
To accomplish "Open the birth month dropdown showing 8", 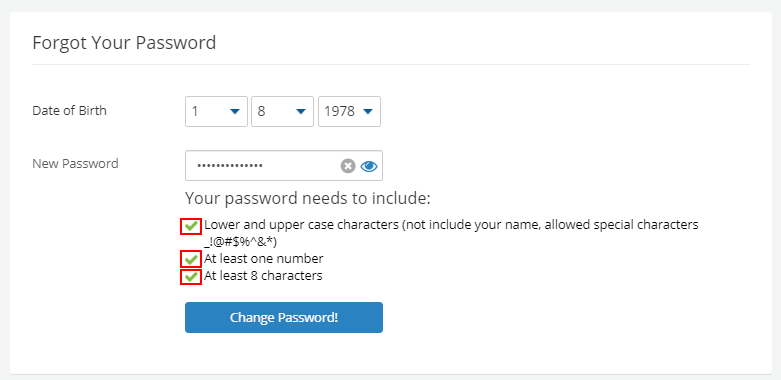I will (x=282, y=112).
